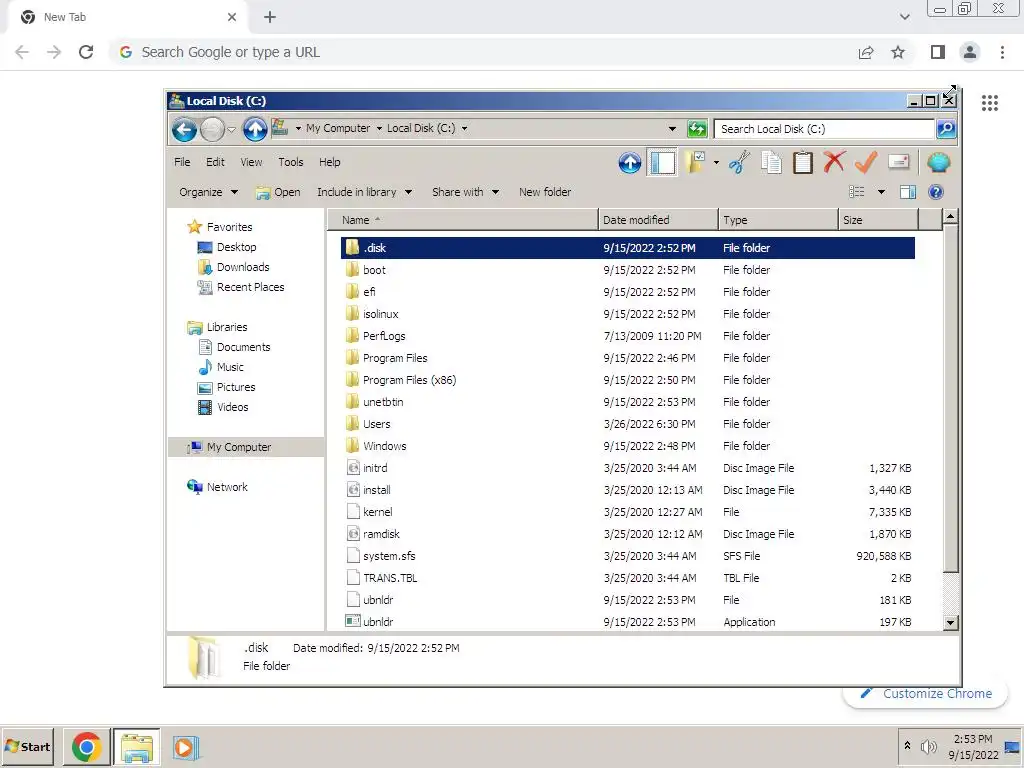1024x768 pixels.
Task: Click the Search Local Disk (C:) field
Action: (x=824, y=129)
